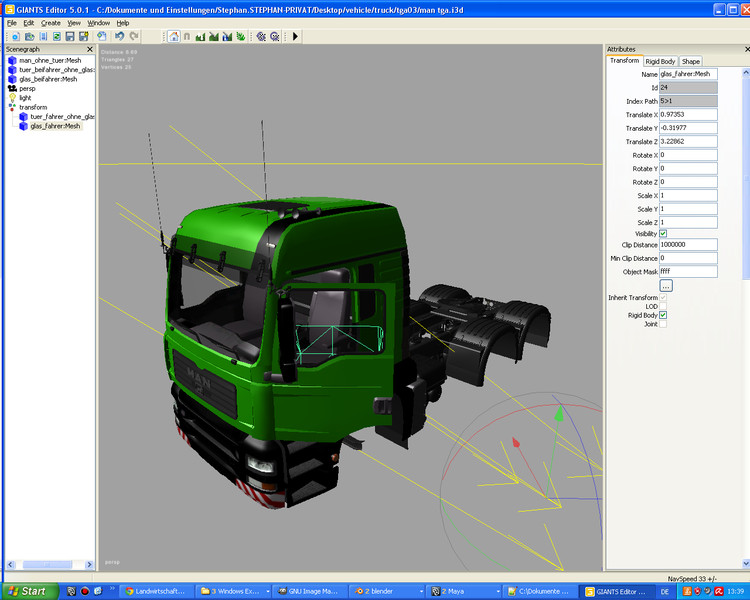This screenshot has height=600, width=750.
Task: Click the Scale Y field
Action: pyautogui.click(x=688, y=209)
